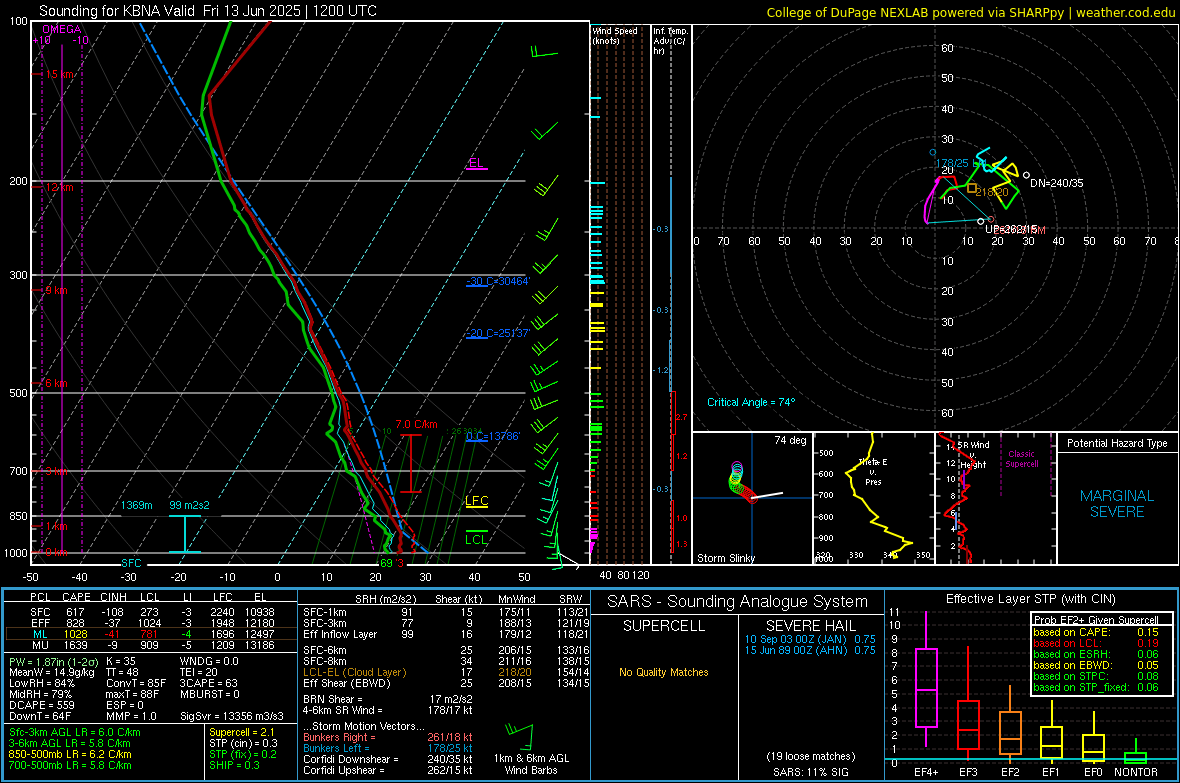Click the magenta EL level marker label
Viewport: 1180px width, 783px height.
476,163
